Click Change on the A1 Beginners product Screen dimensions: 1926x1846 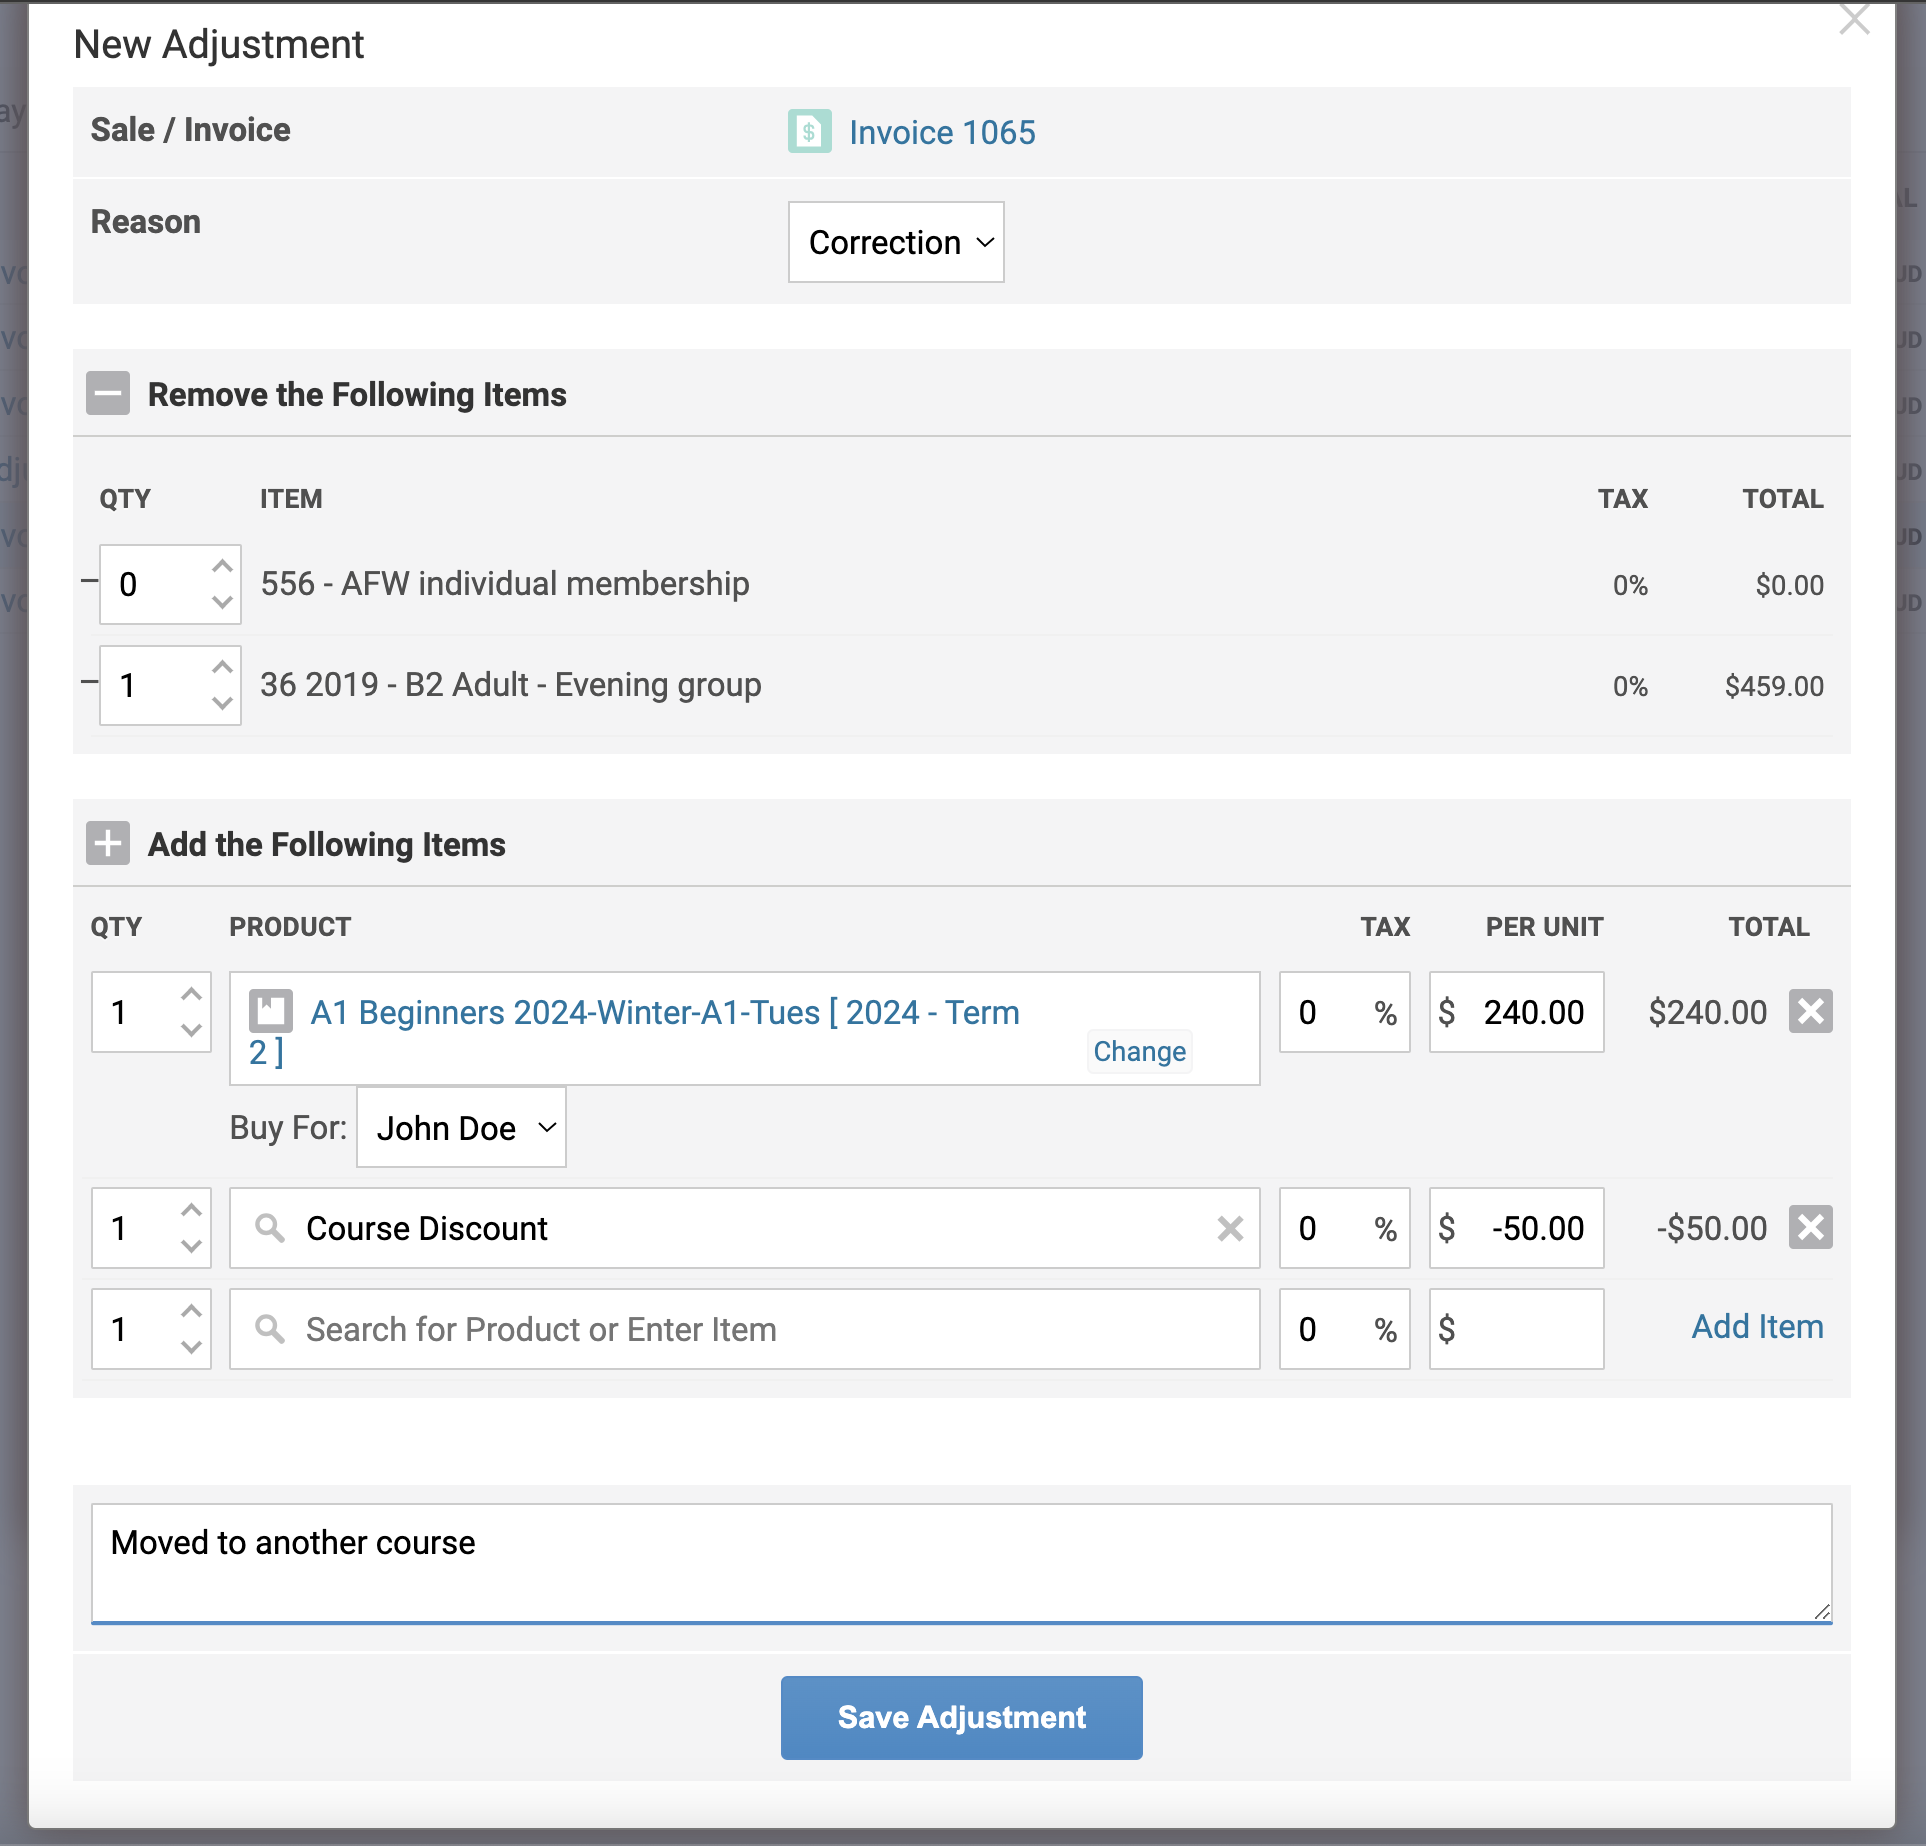(1139, 1051)
